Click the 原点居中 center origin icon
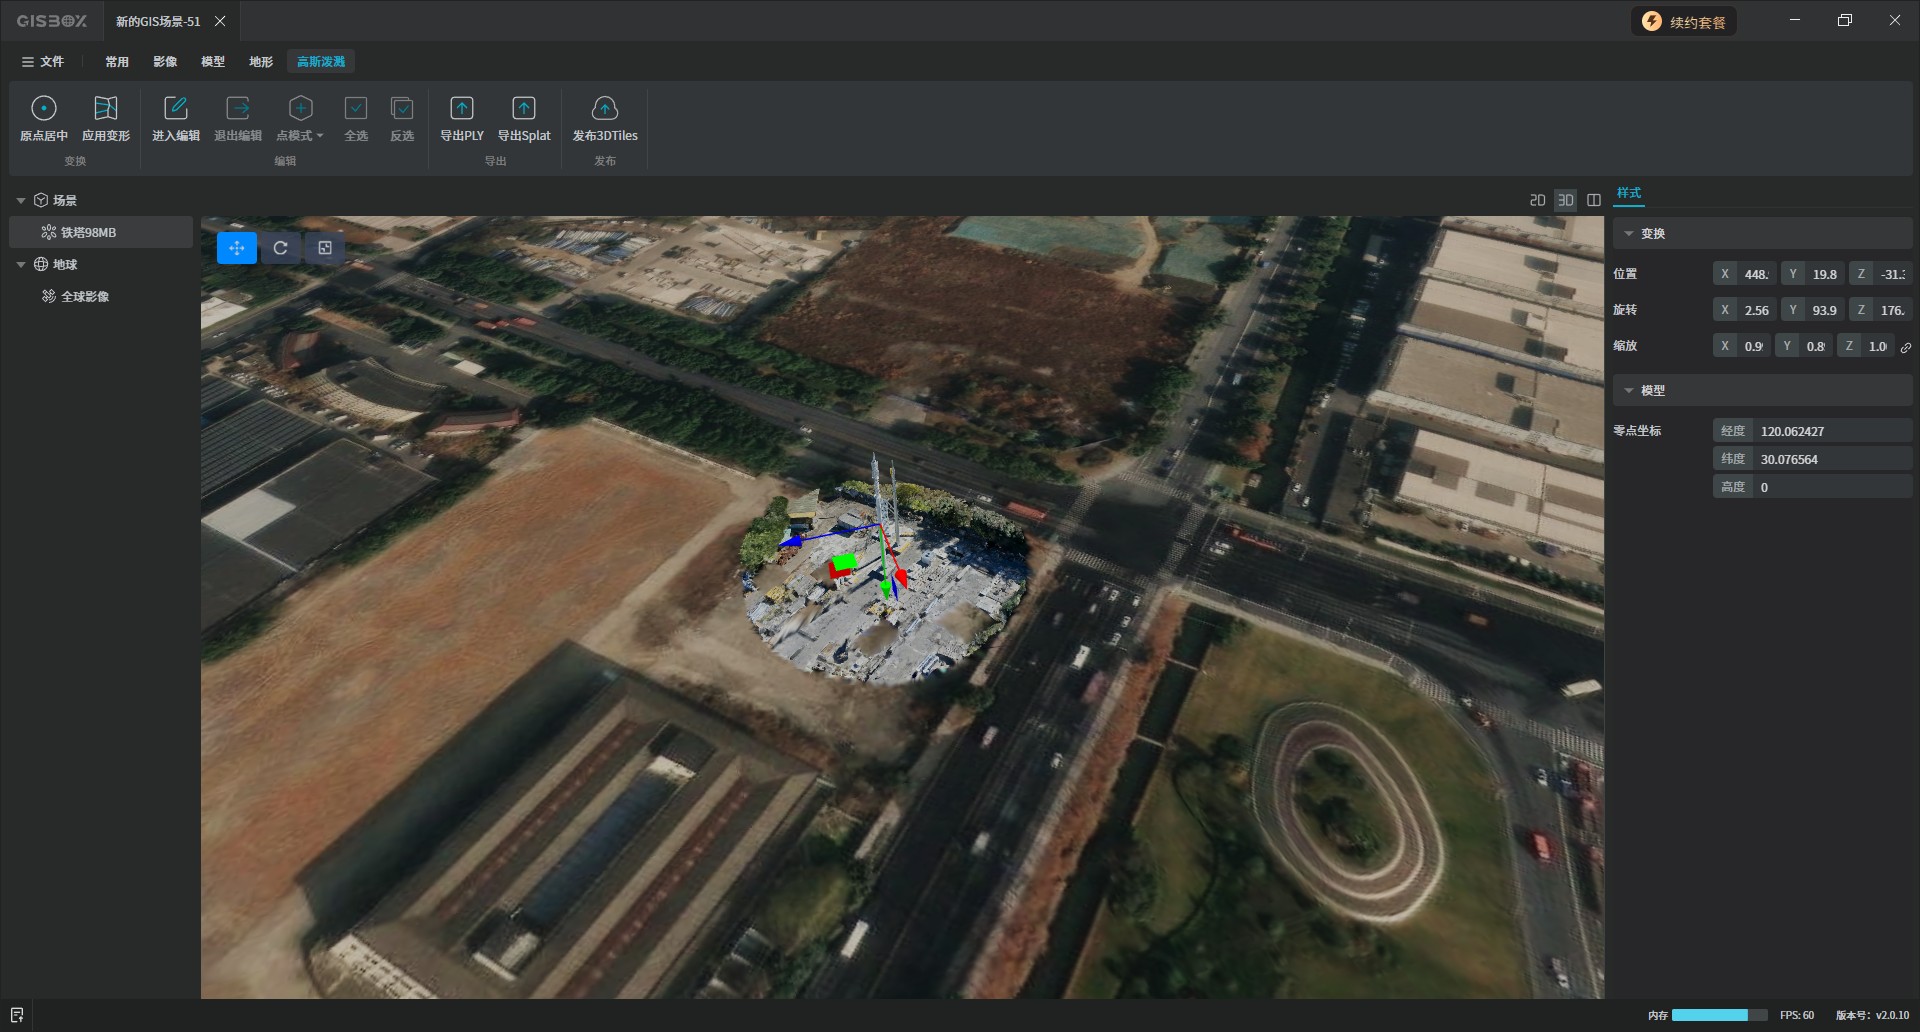 (x=44, y=108)
